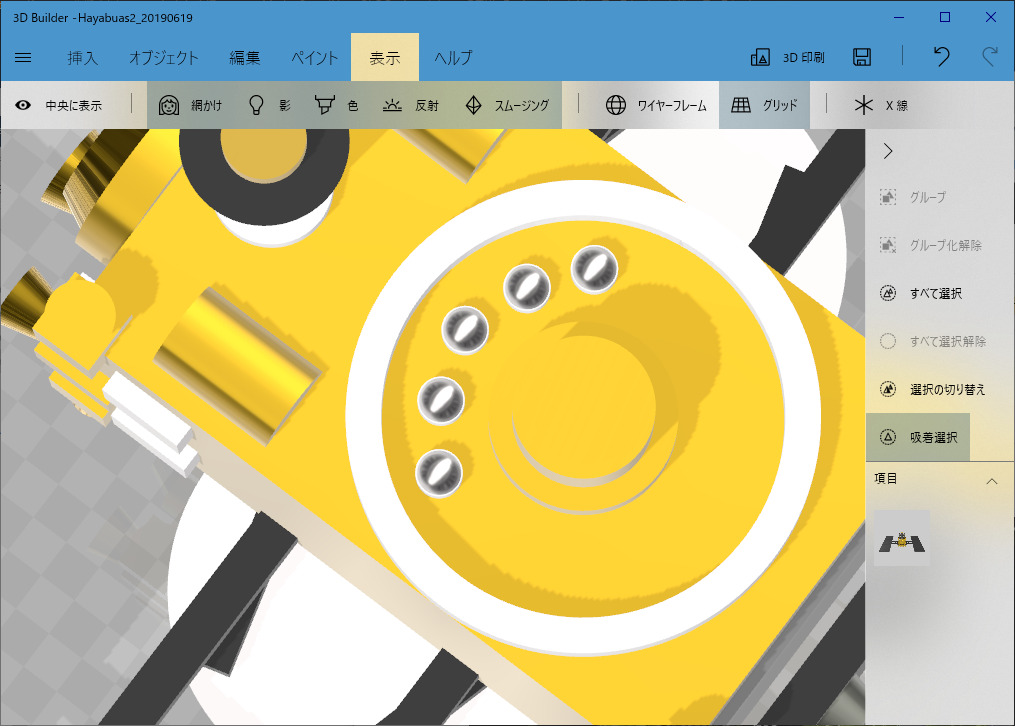Click the グループ label
Image resolution: width=1015 pixels, height=726 pixels.
click(928, 197)
